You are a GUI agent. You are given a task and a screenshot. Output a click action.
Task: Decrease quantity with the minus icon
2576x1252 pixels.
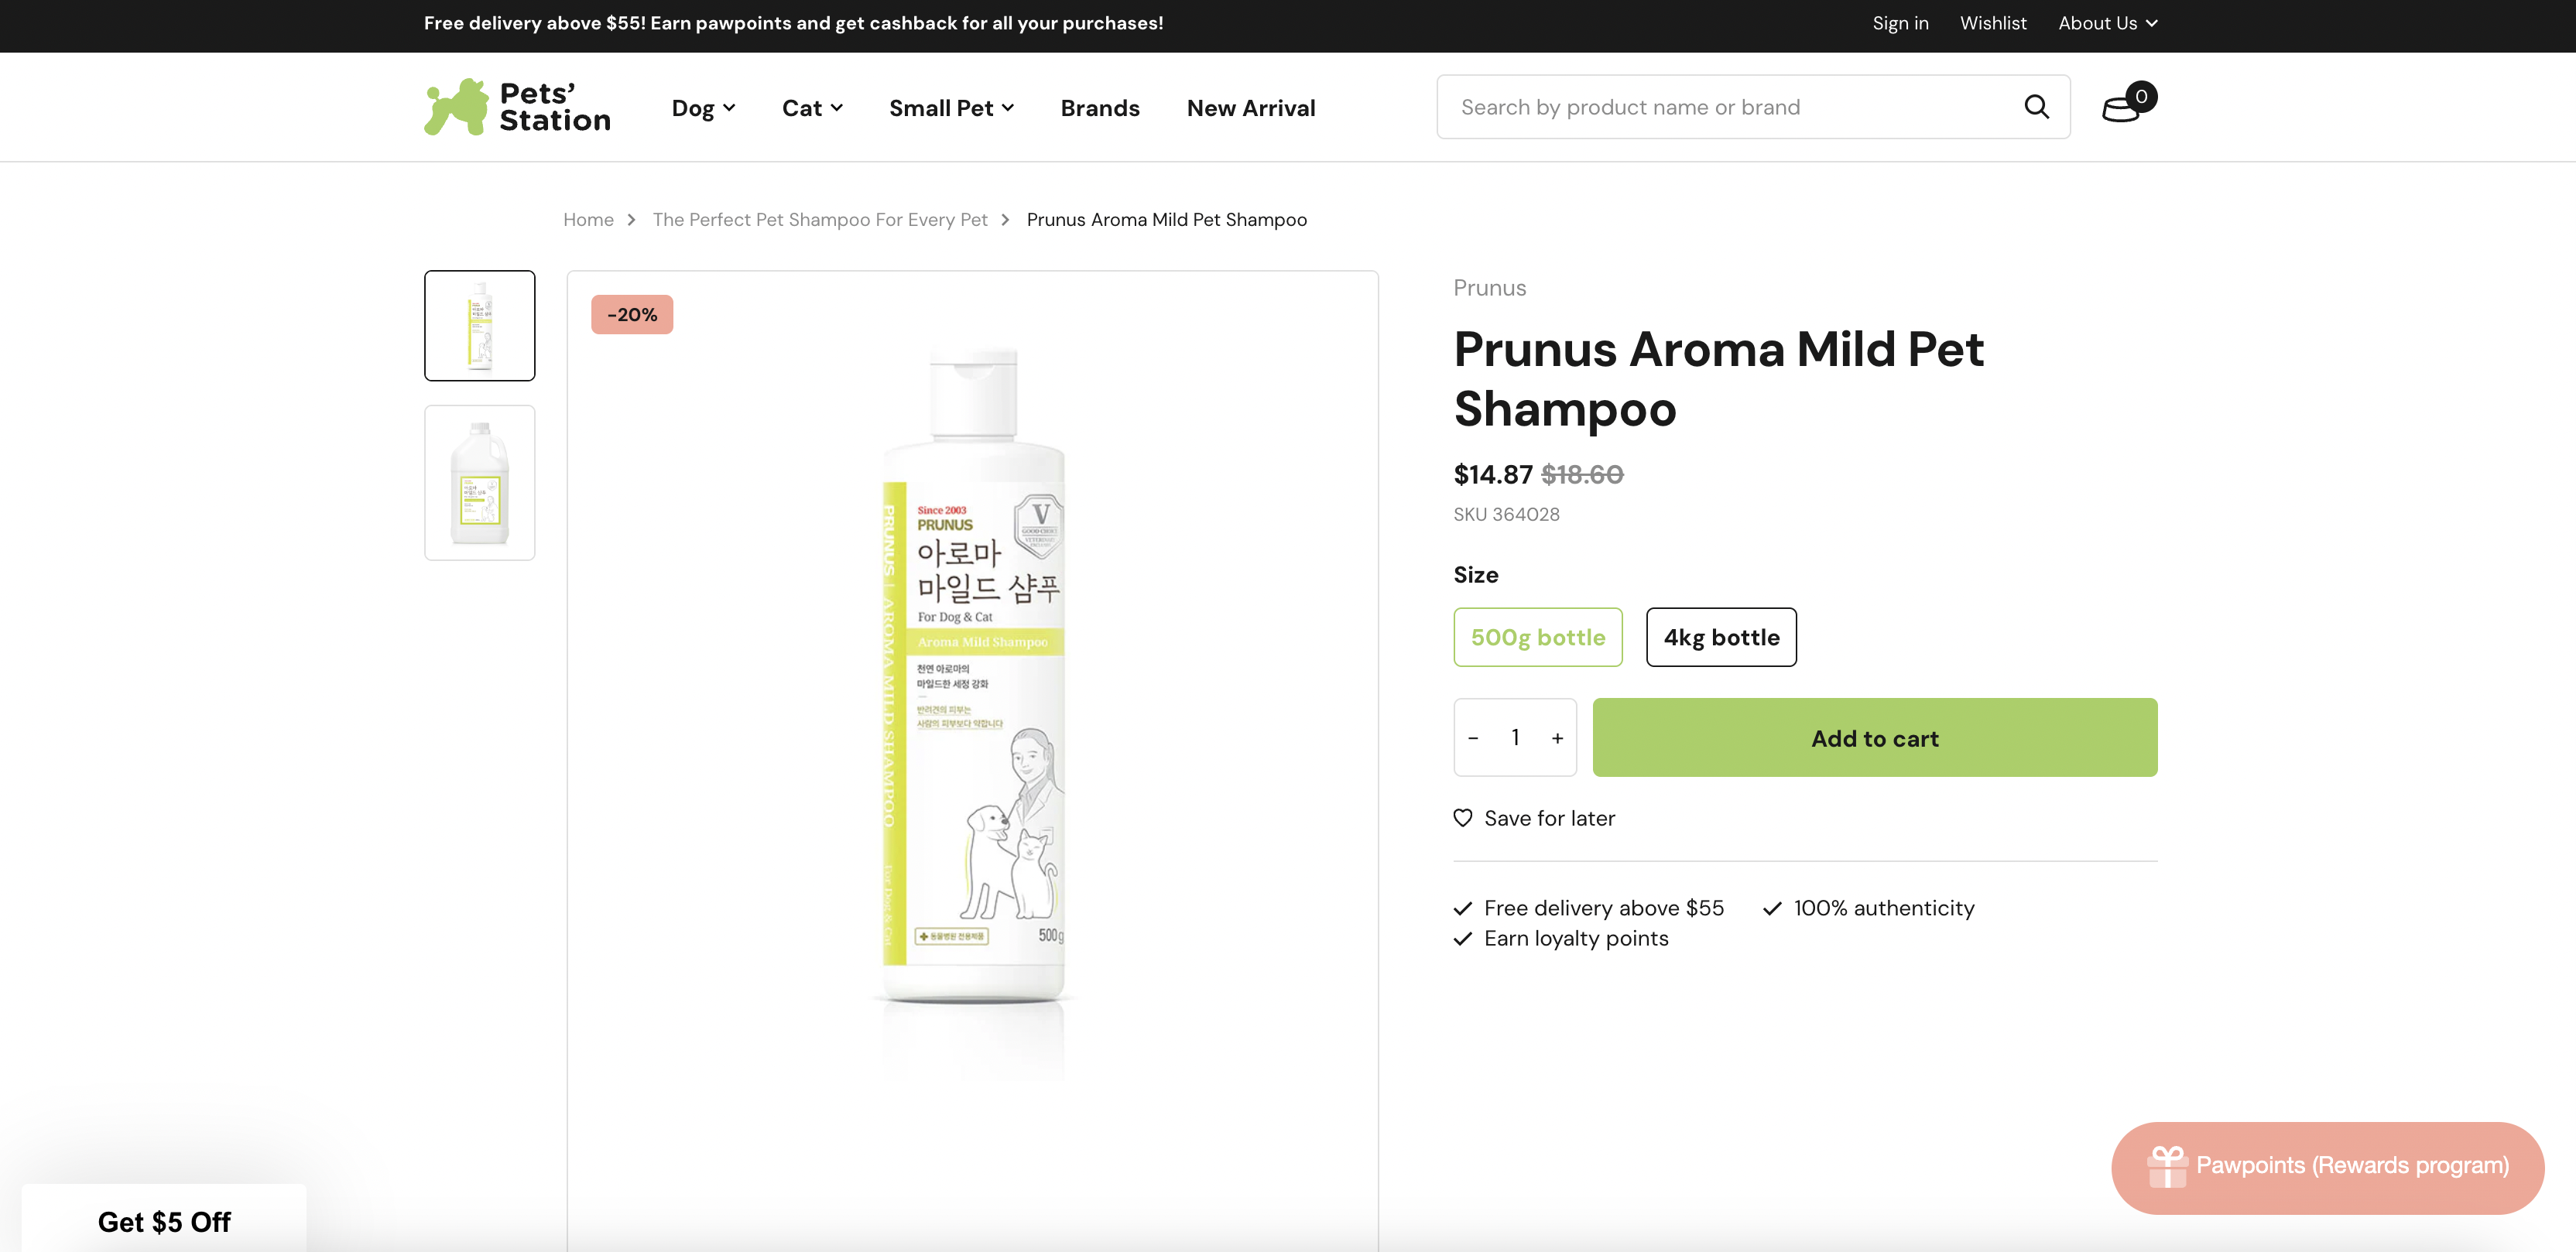[1473, 738]
